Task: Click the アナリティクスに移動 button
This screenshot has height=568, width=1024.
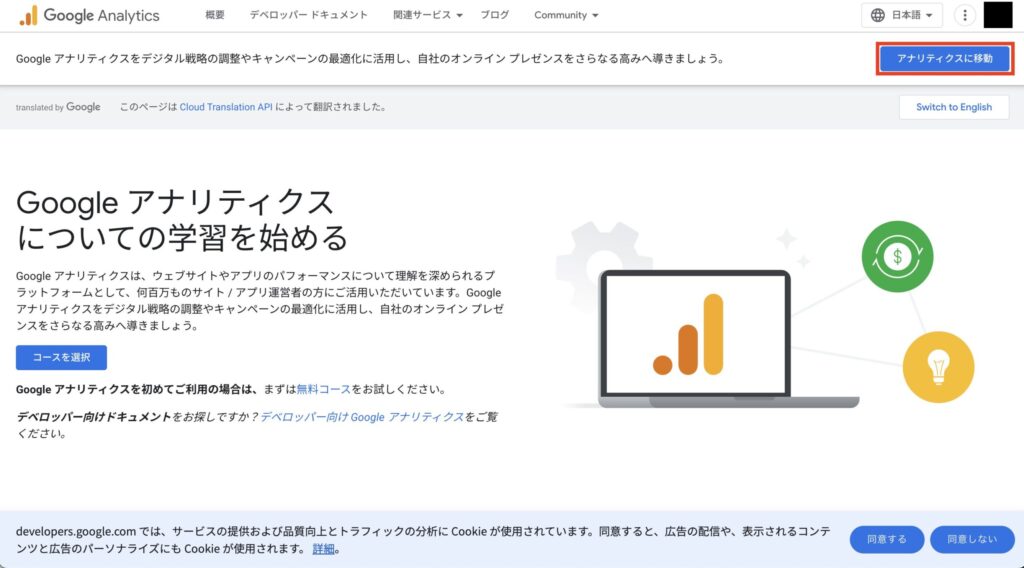Action: point(944,59)
